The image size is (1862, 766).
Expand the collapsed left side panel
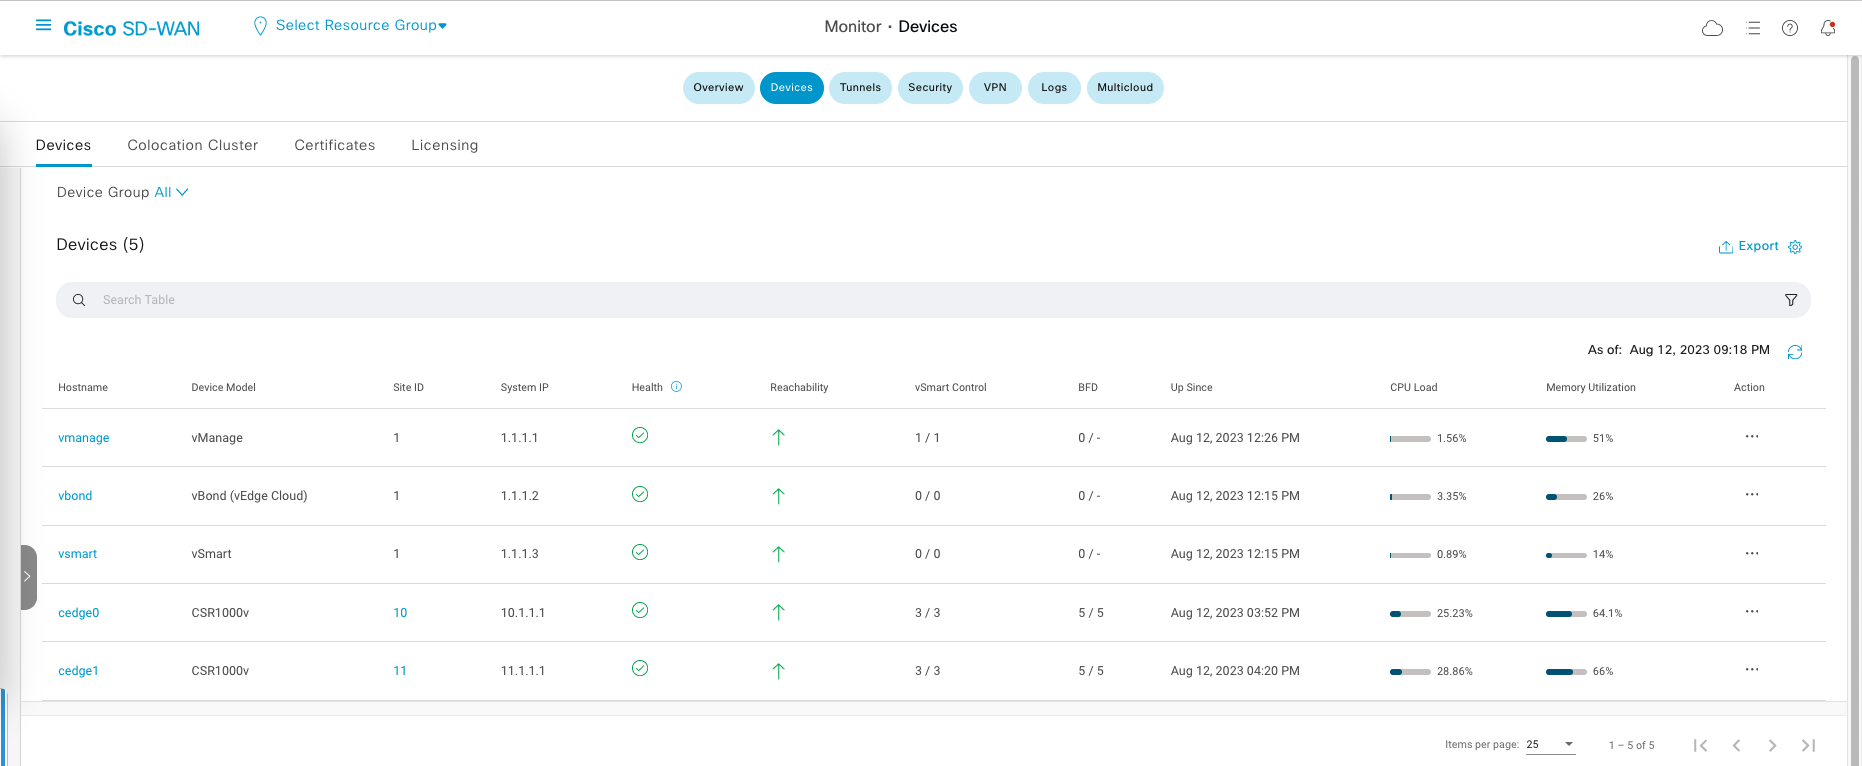click(x=28, y=577)
